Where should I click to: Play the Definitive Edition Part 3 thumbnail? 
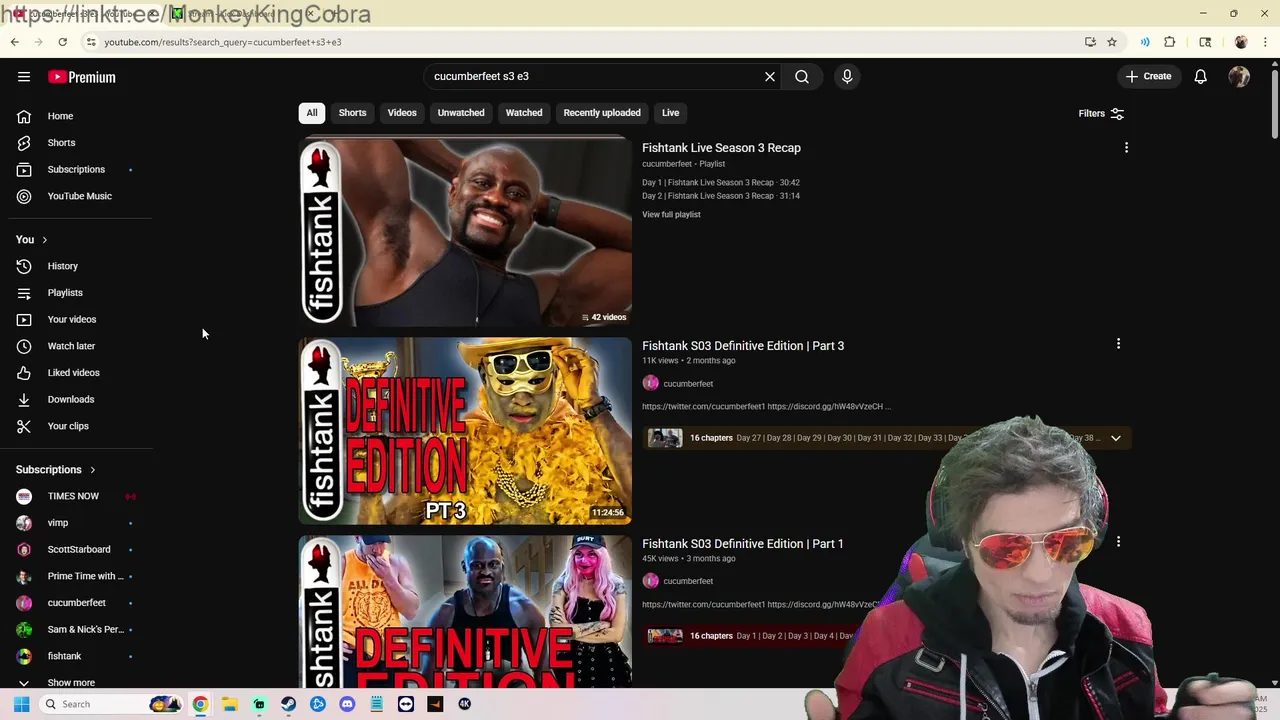(x=465, y=431)
